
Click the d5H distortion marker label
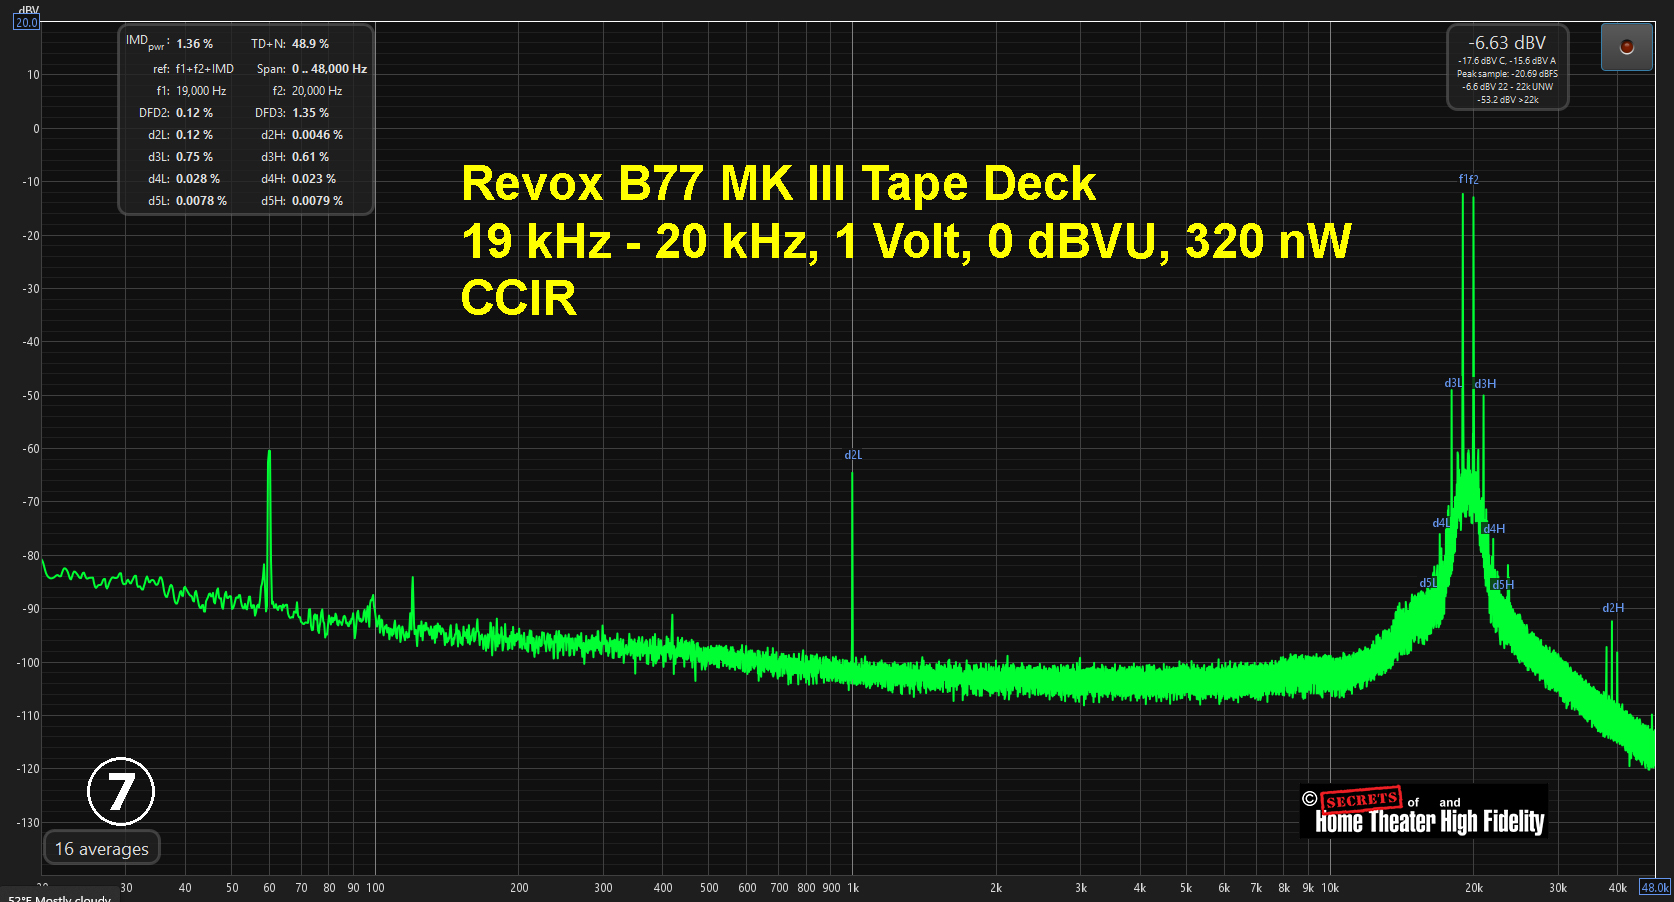click(1503, 585)
